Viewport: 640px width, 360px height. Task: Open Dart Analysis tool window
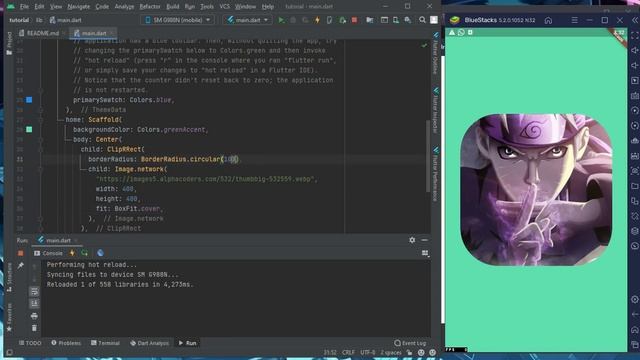[x=149, y=343]
